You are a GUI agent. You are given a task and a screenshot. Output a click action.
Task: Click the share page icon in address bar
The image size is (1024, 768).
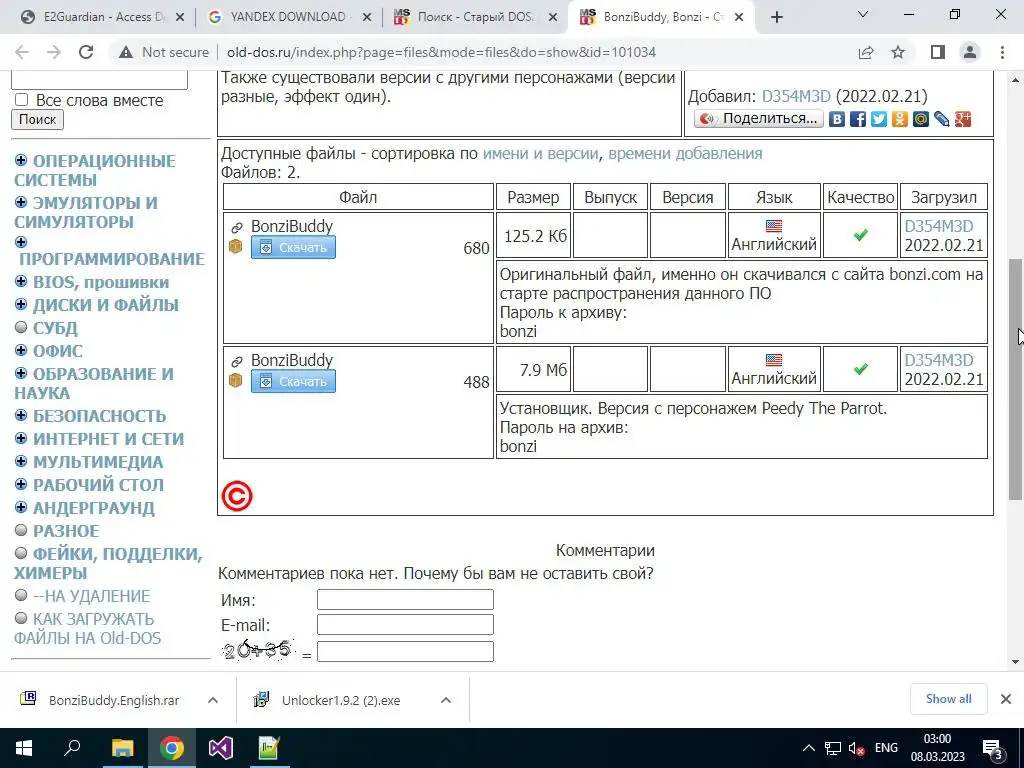coord(866,52)
